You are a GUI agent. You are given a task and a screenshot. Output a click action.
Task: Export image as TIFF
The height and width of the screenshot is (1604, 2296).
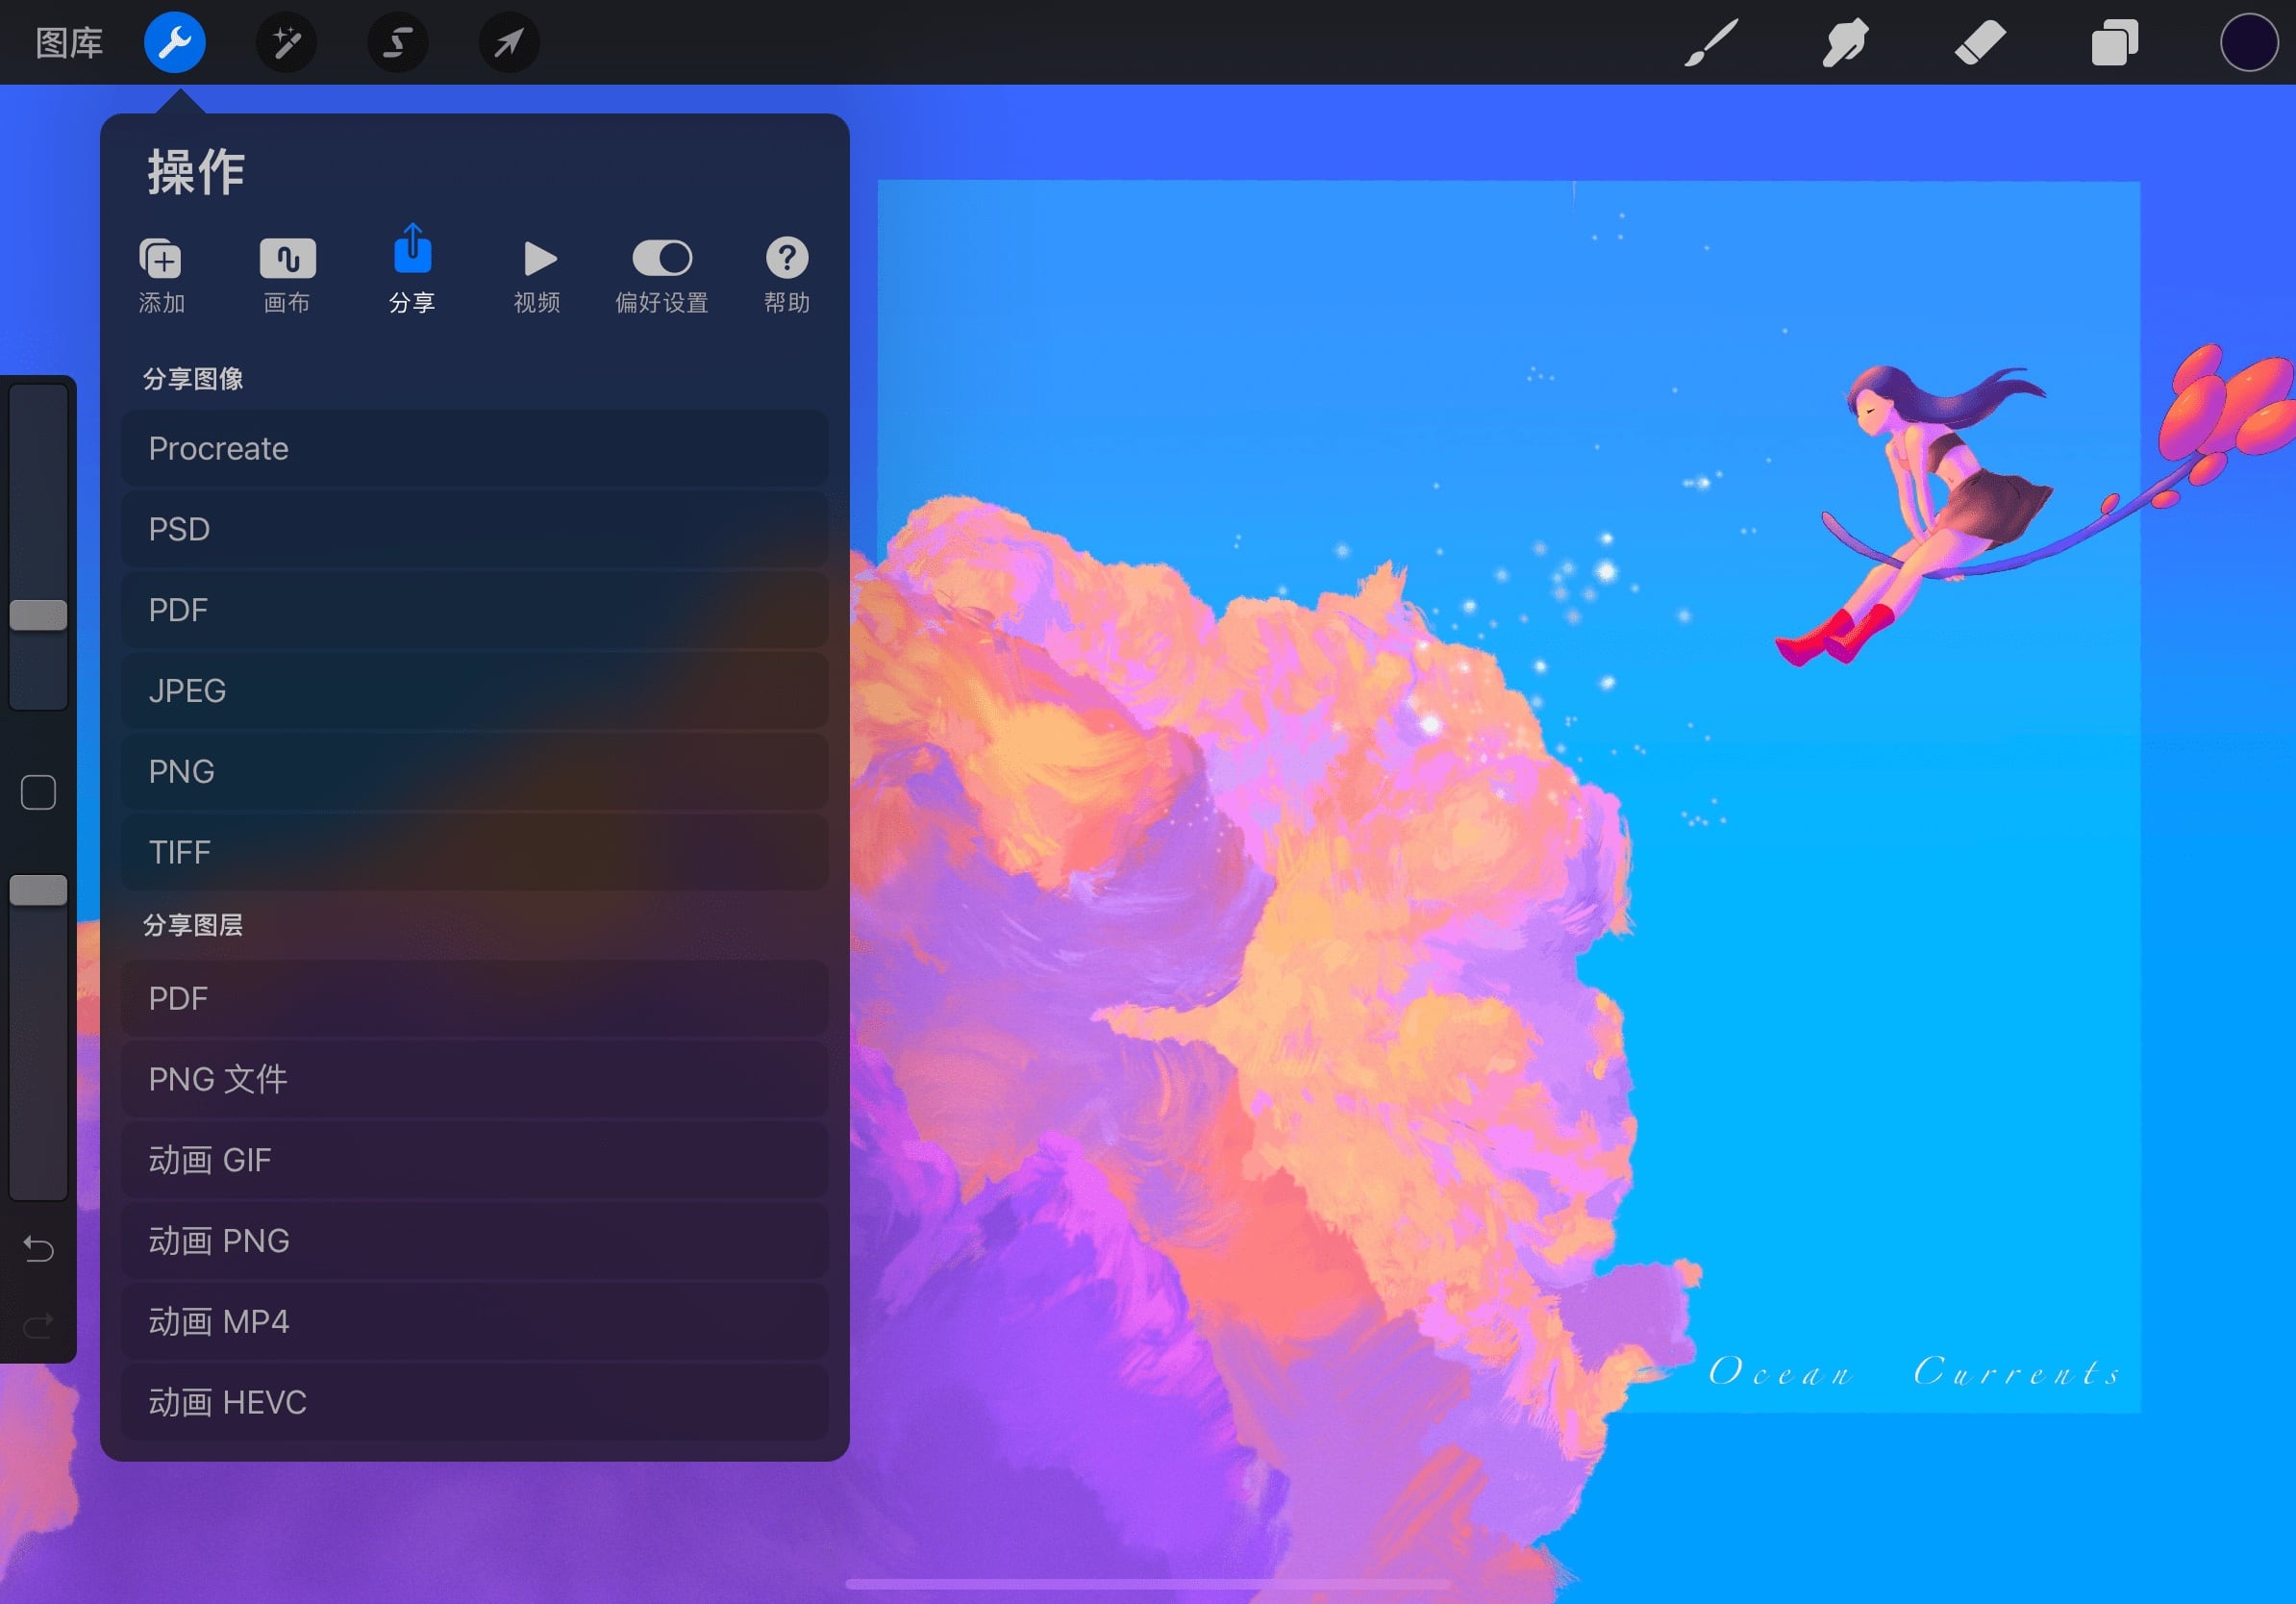(475, 852)
